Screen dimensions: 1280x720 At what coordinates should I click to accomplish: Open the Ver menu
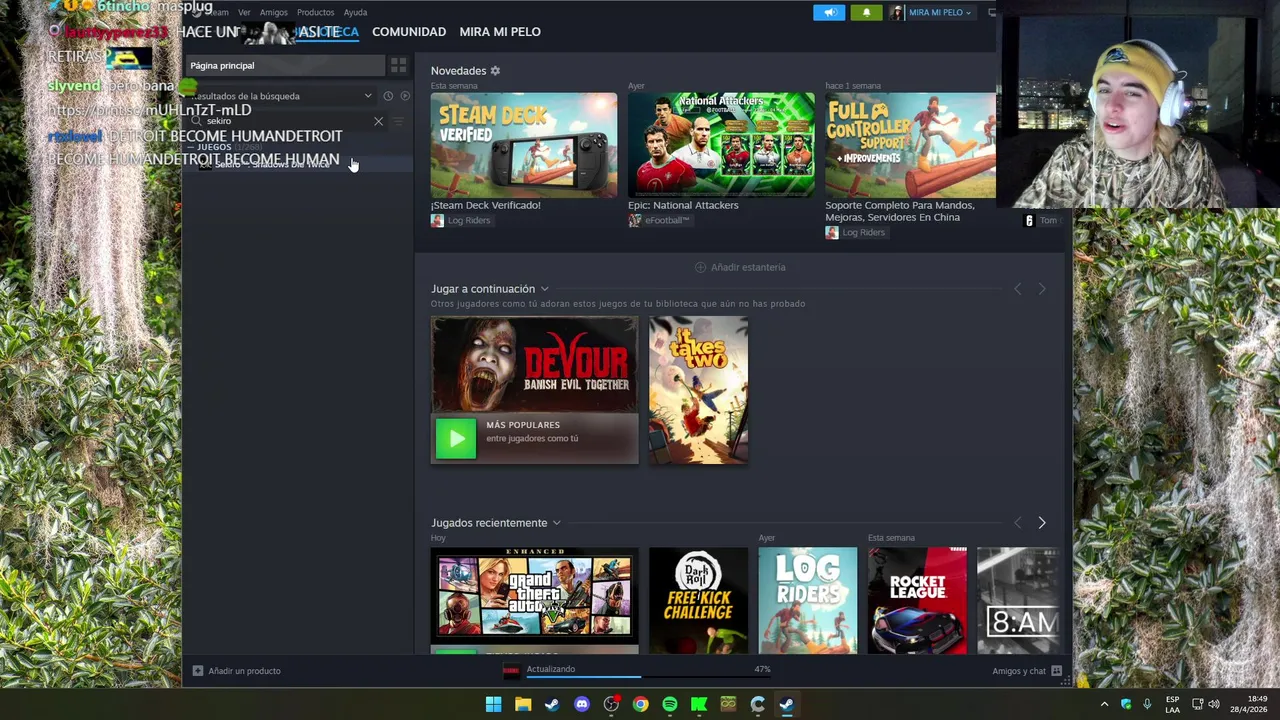[244, 12]
